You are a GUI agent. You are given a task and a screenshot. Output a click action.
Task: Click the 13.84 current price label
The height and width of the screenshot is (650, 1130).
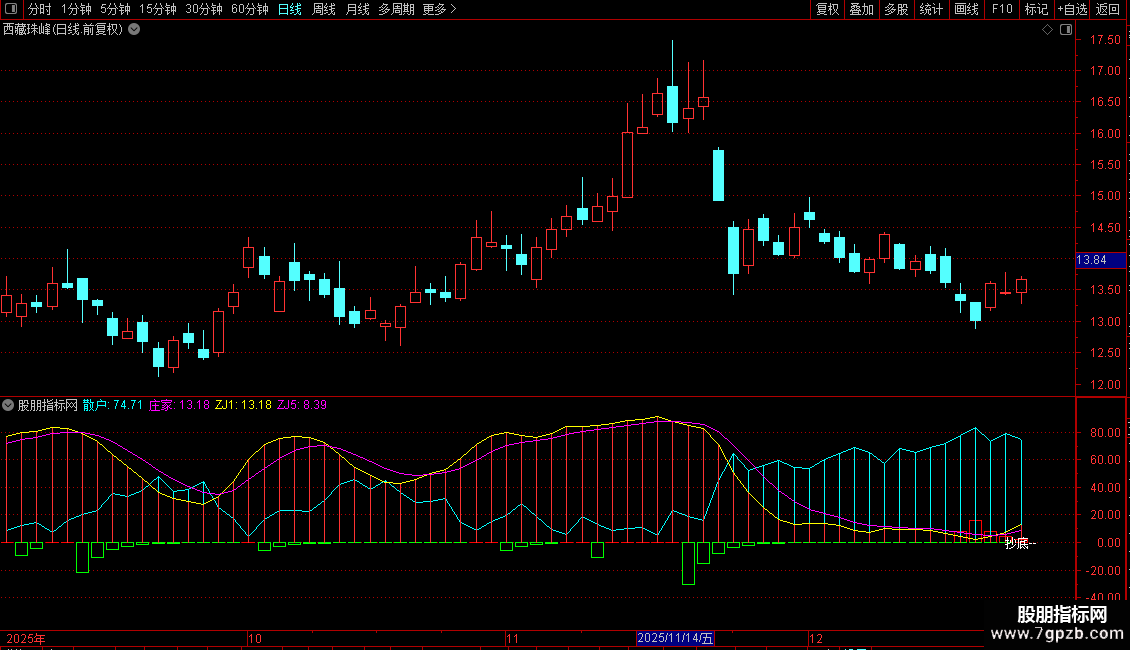[x=1091, y=260]
